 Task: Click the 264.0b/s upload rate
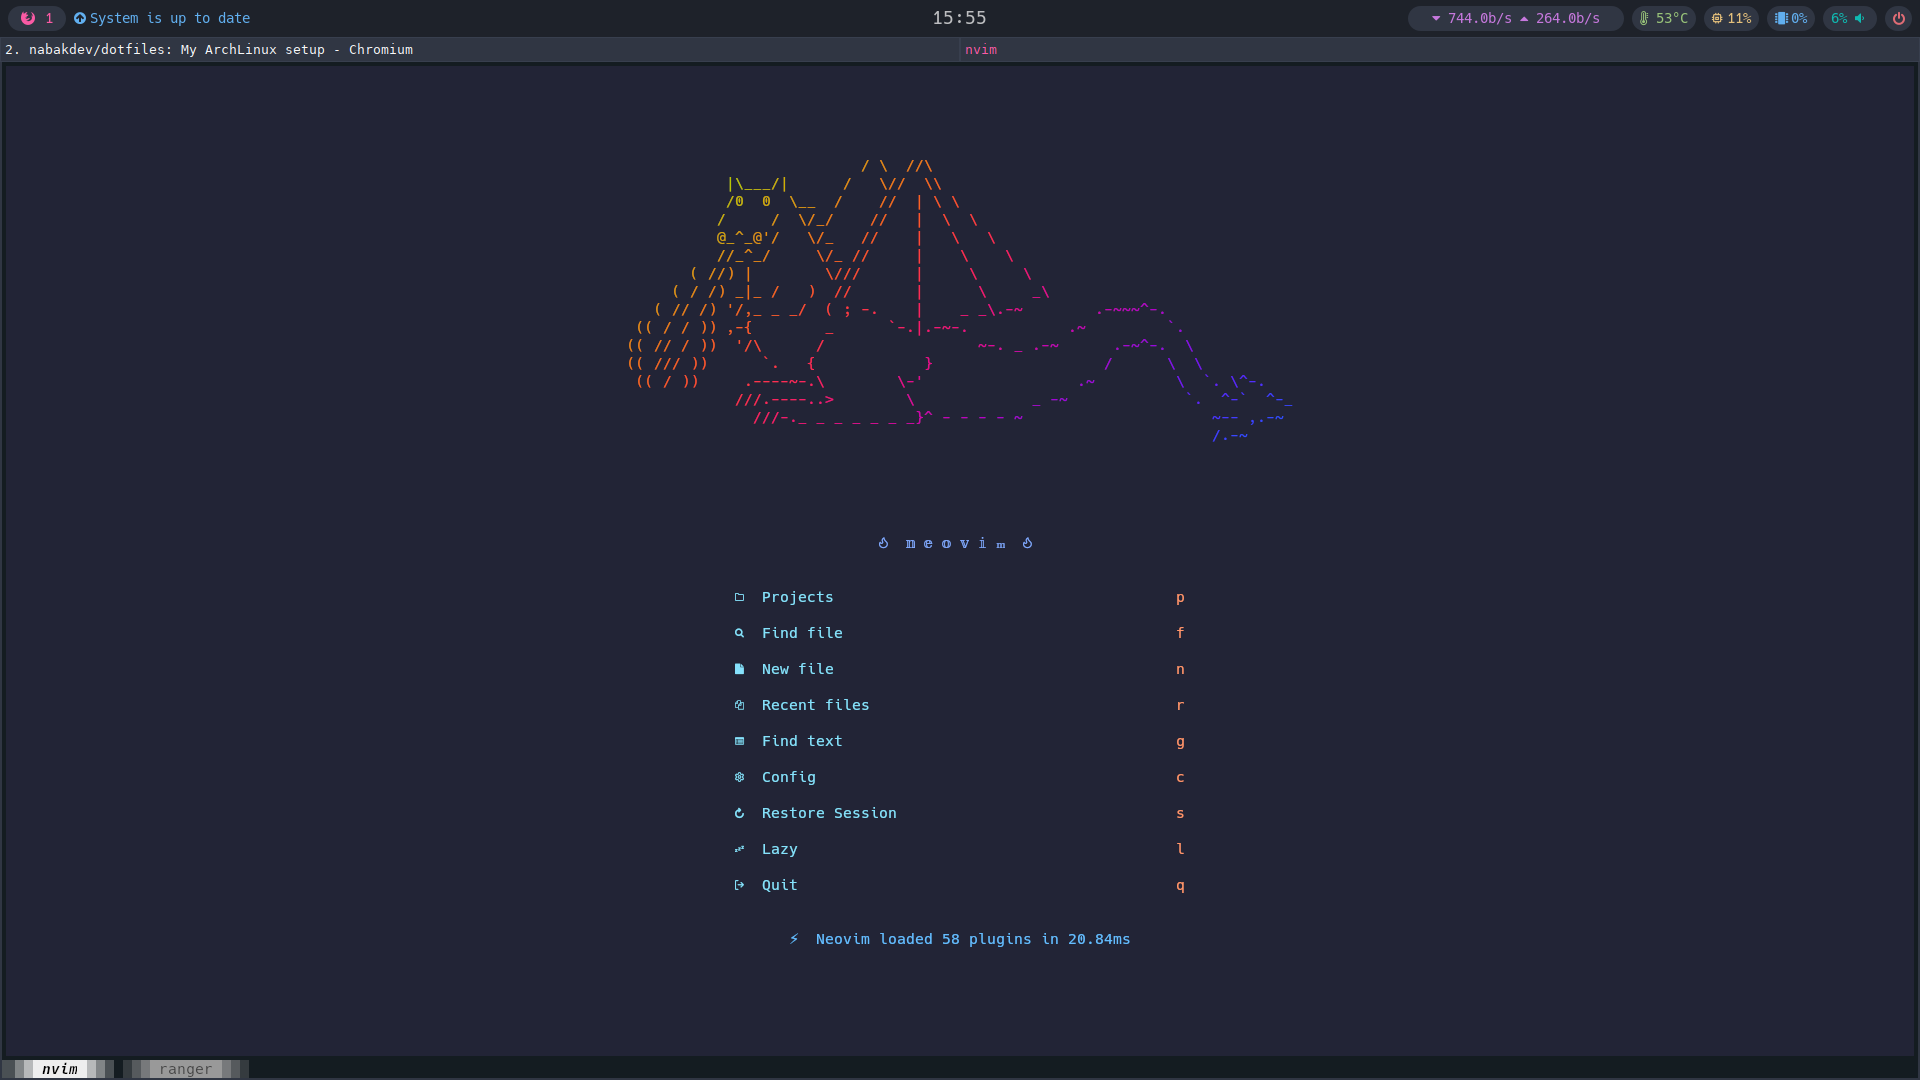(x=1568, y=18)
